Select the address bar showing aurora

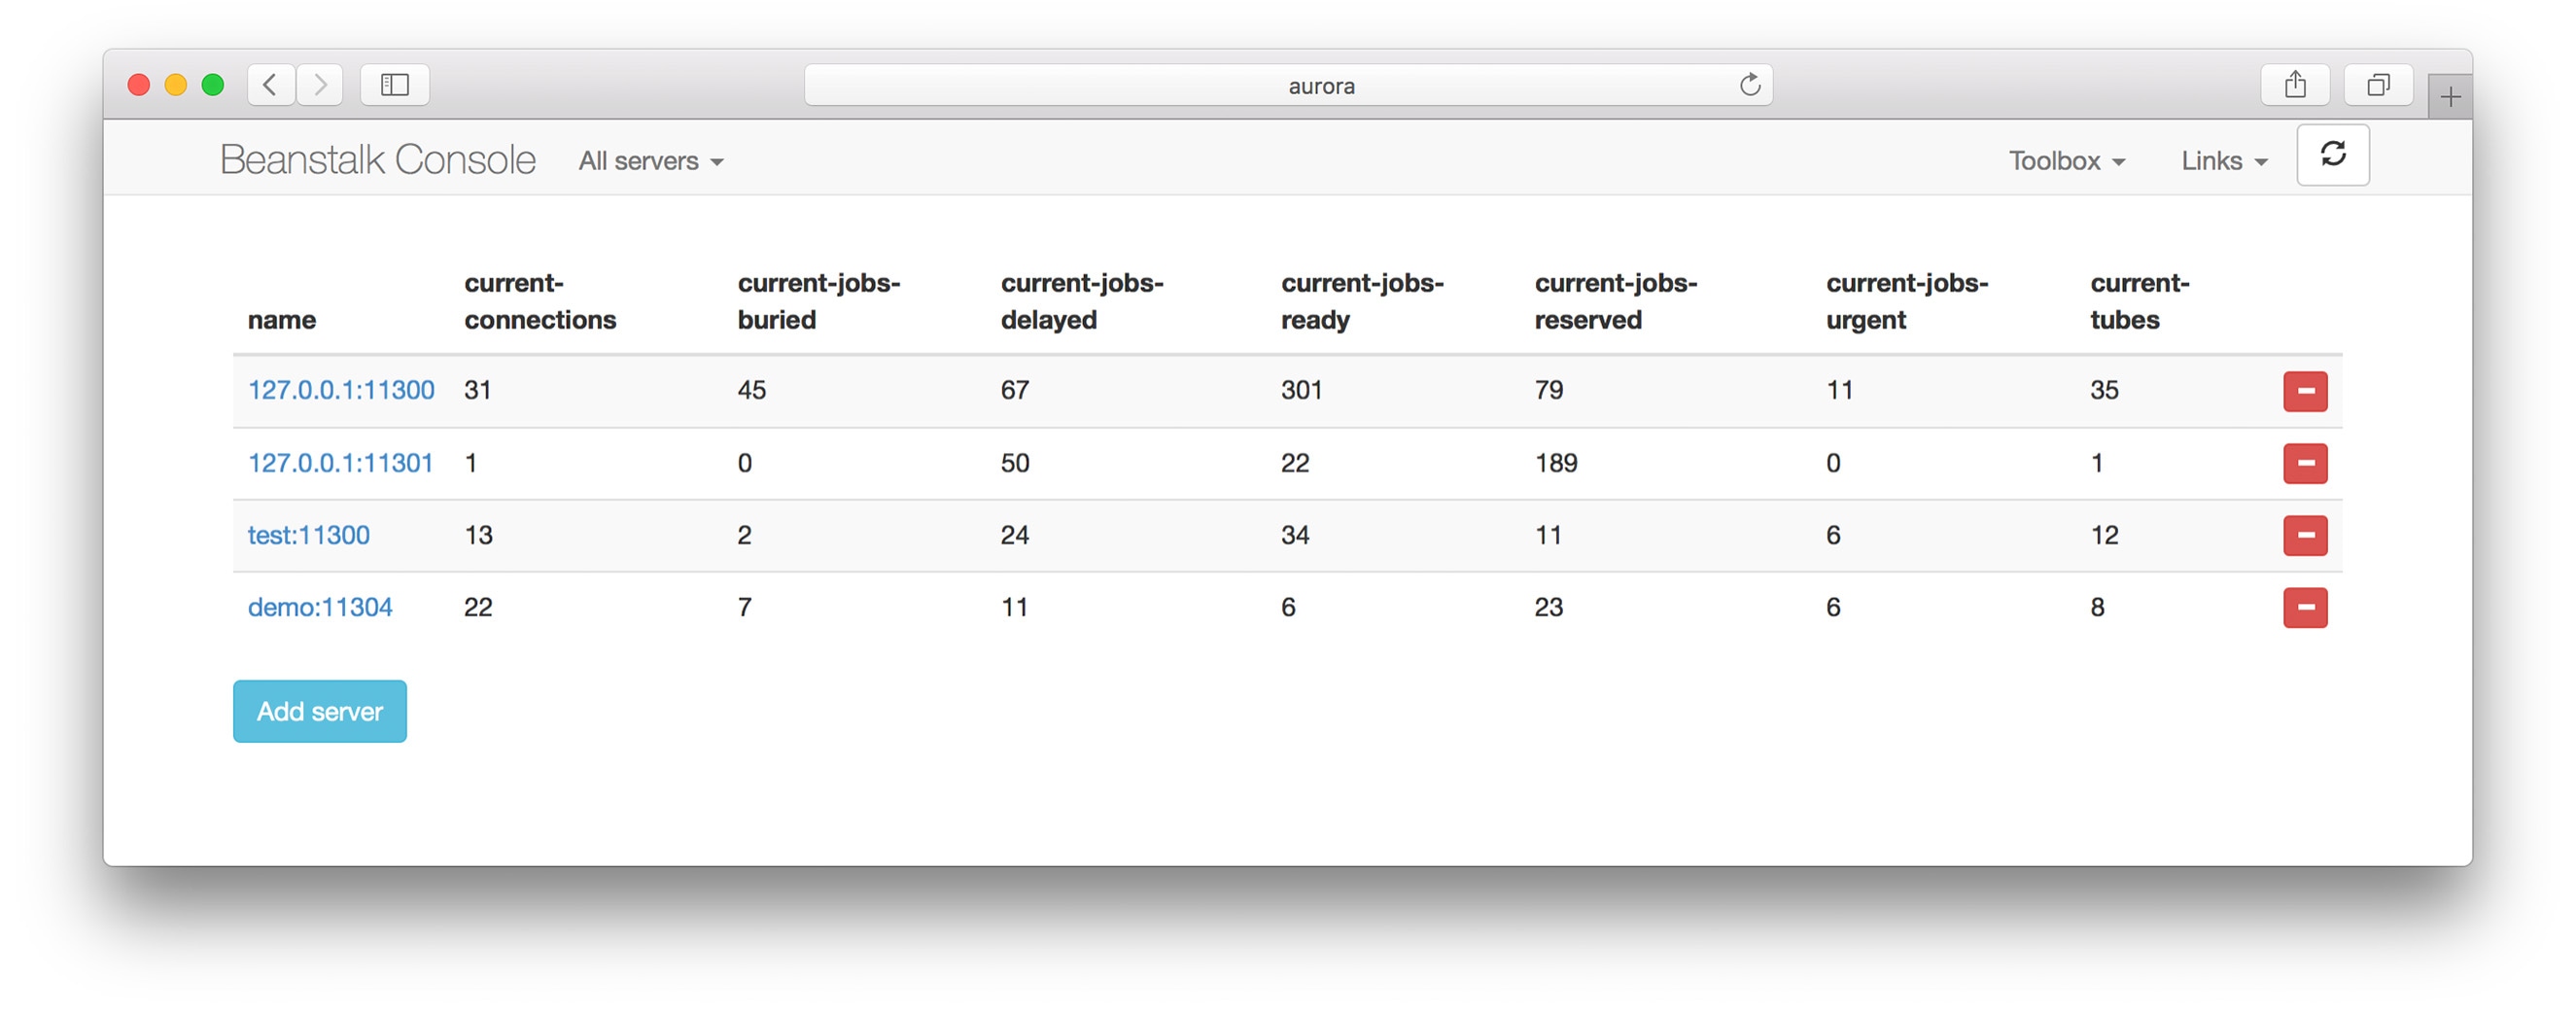(x=1322, y=85)
